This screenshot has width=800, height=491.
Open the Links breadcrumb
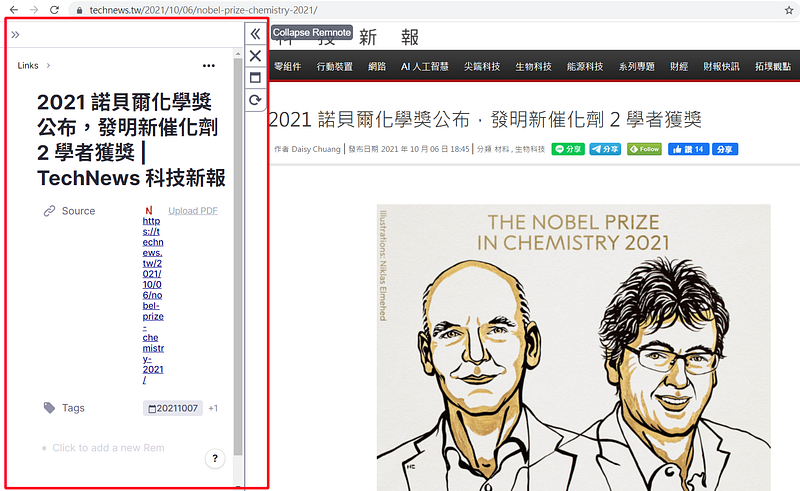coord(28,65)
